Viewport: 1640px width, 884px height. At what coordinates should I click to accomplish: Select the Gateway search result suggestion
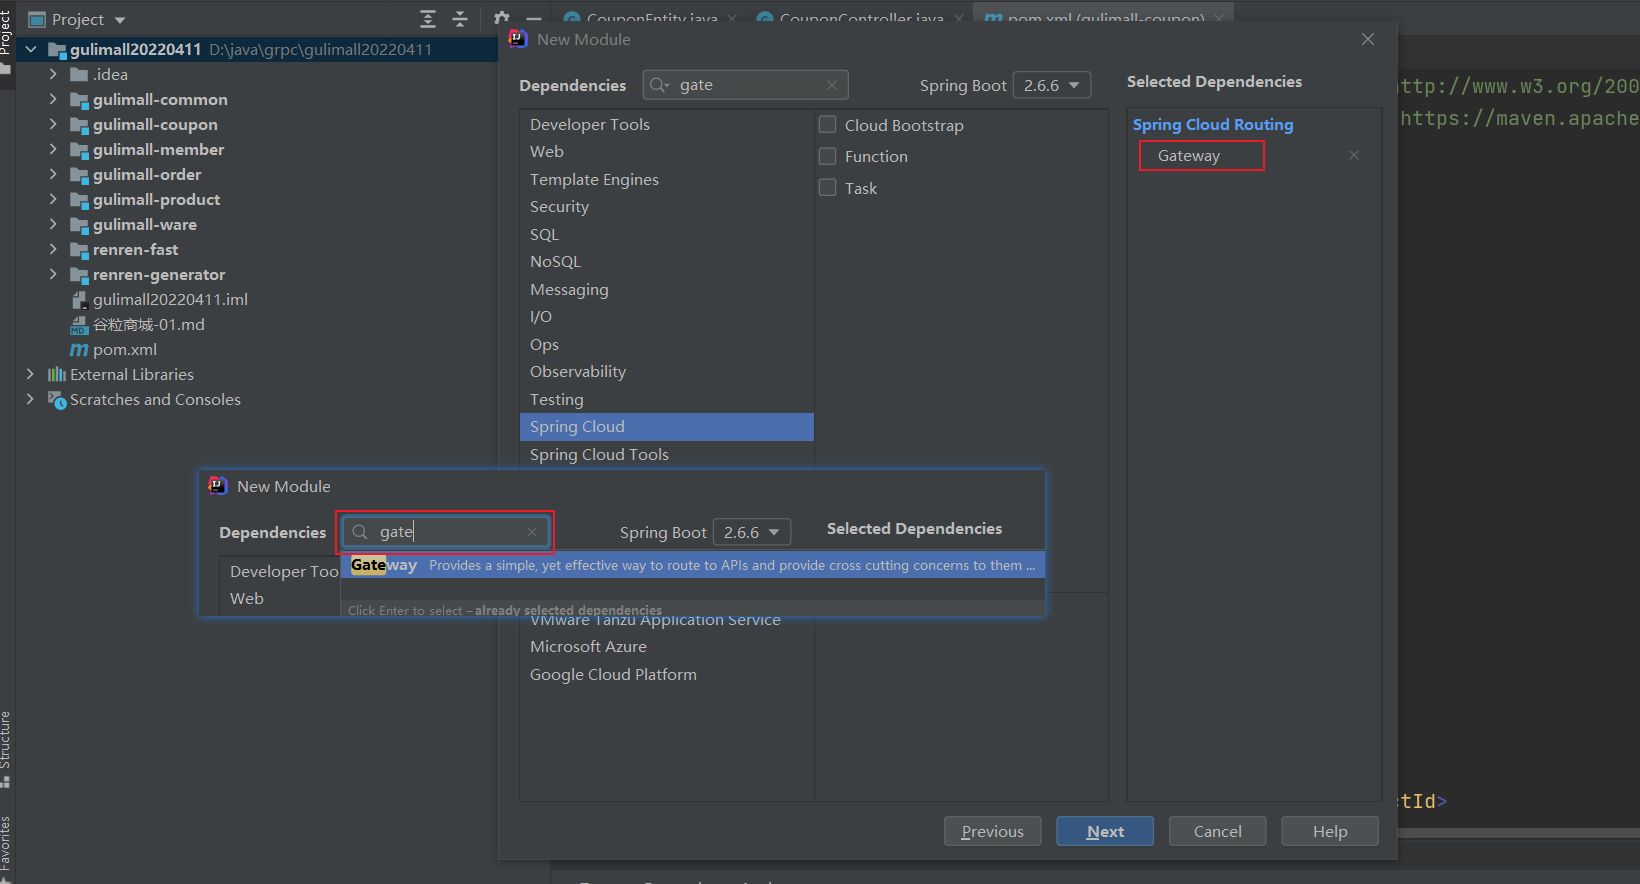coord(692,565)
